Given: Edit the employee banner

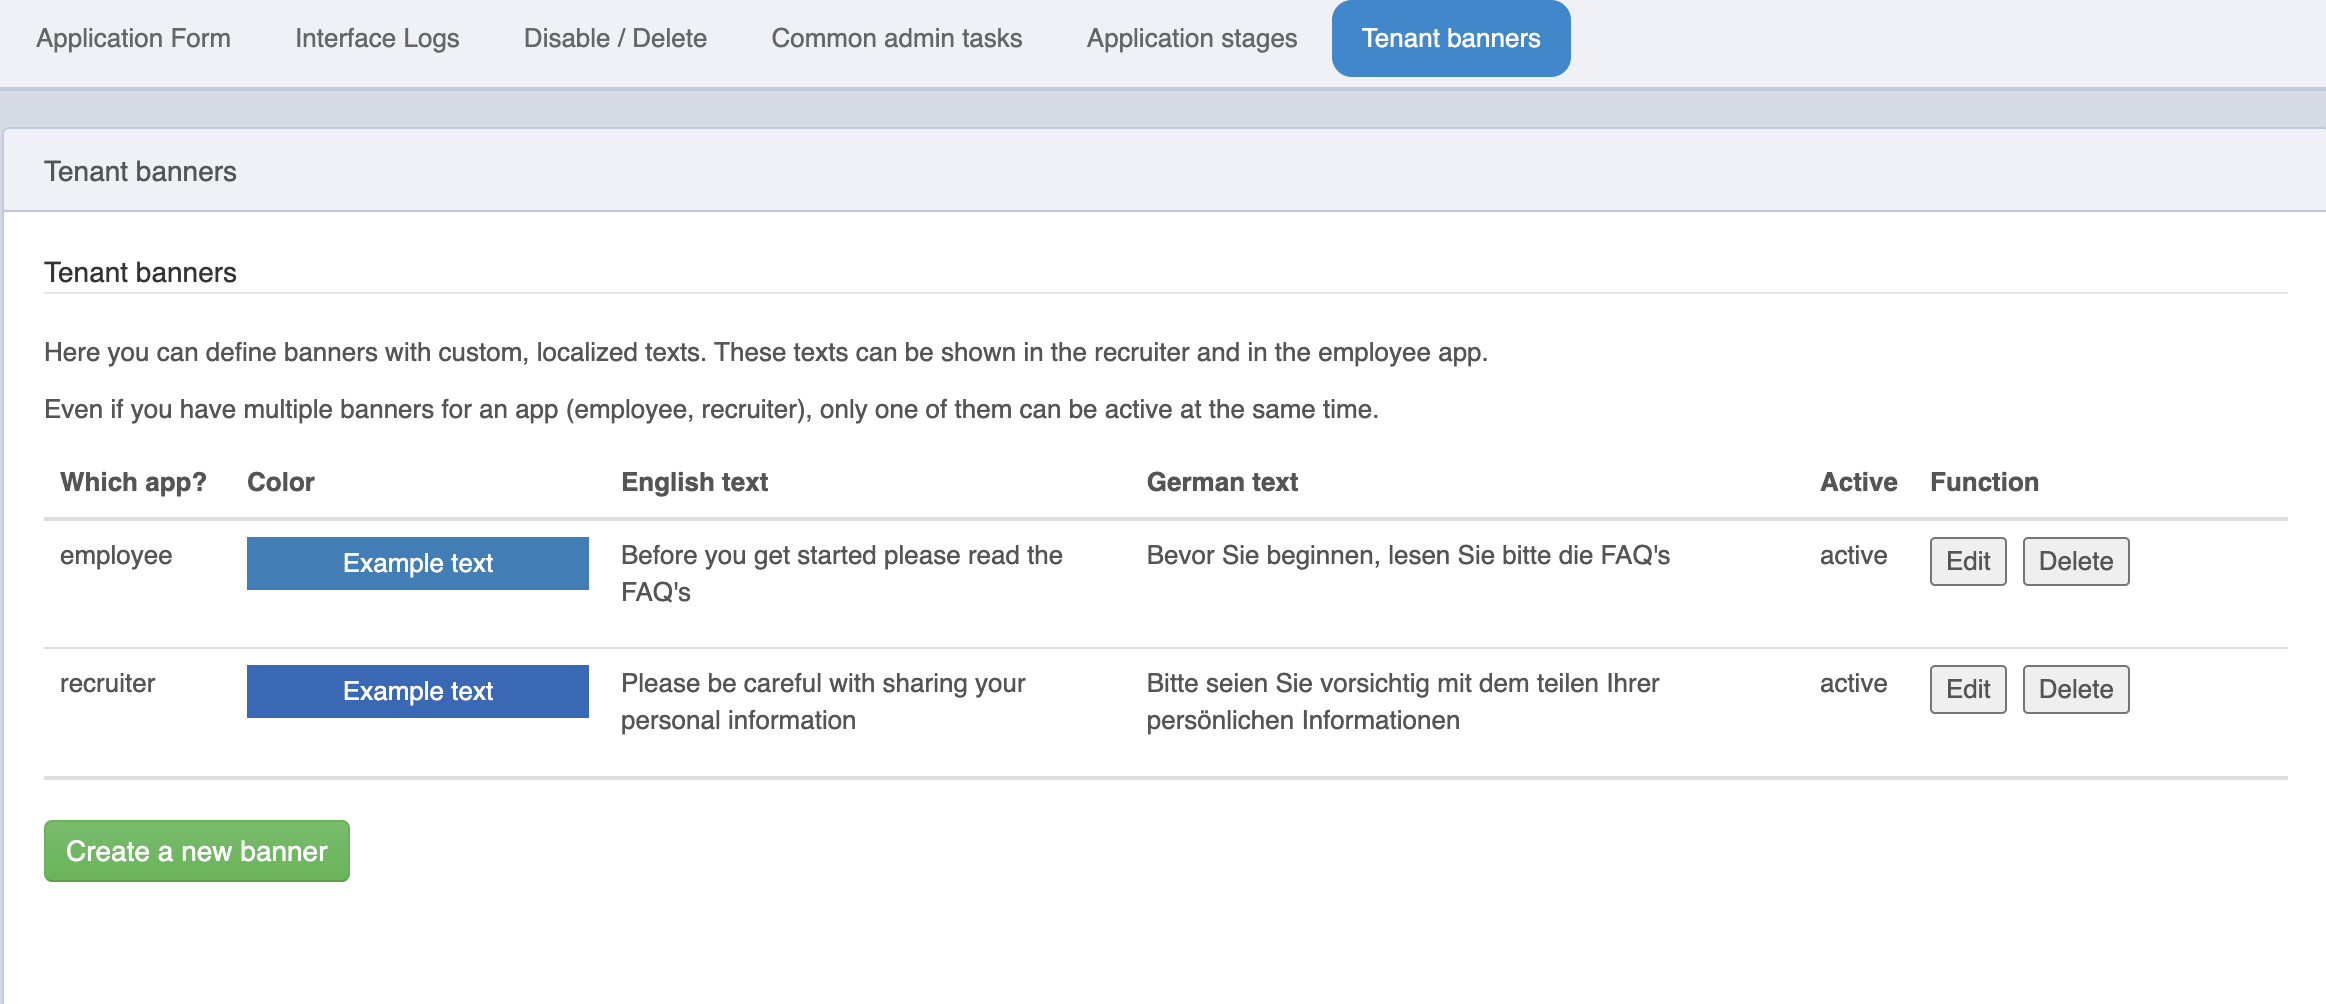Looking at the screenshot, I should click(1967, 561).
